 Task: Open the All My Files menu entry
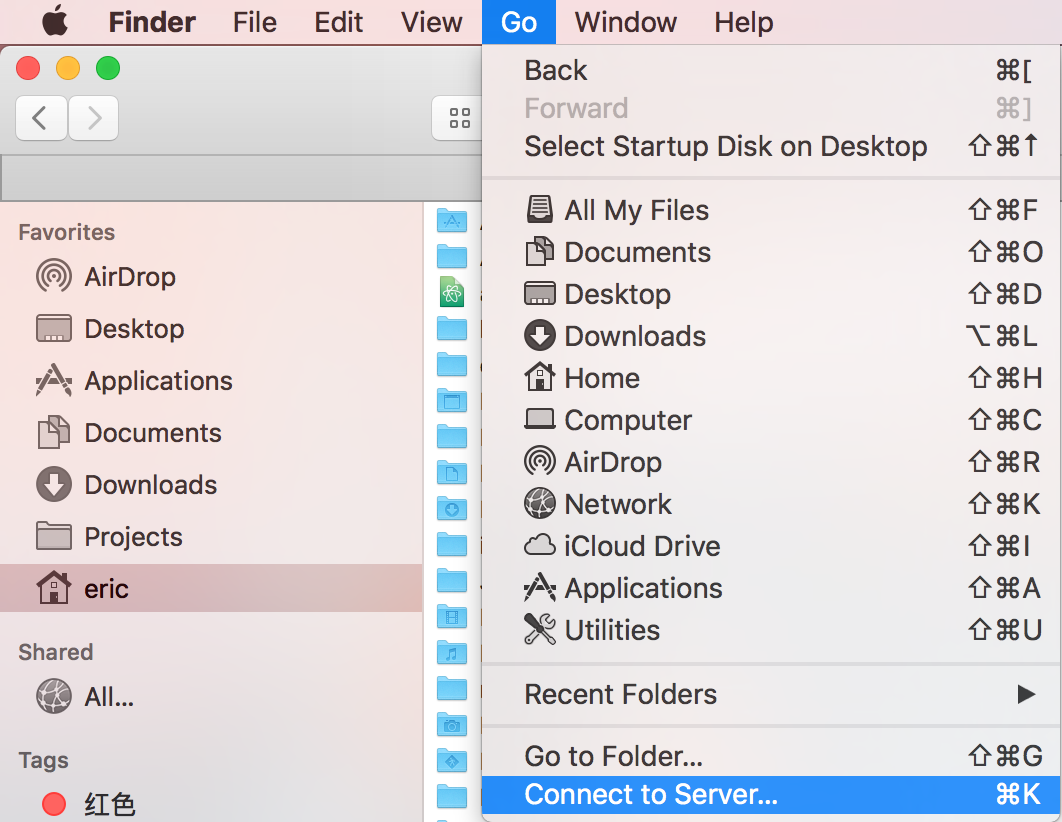[771, 210]
